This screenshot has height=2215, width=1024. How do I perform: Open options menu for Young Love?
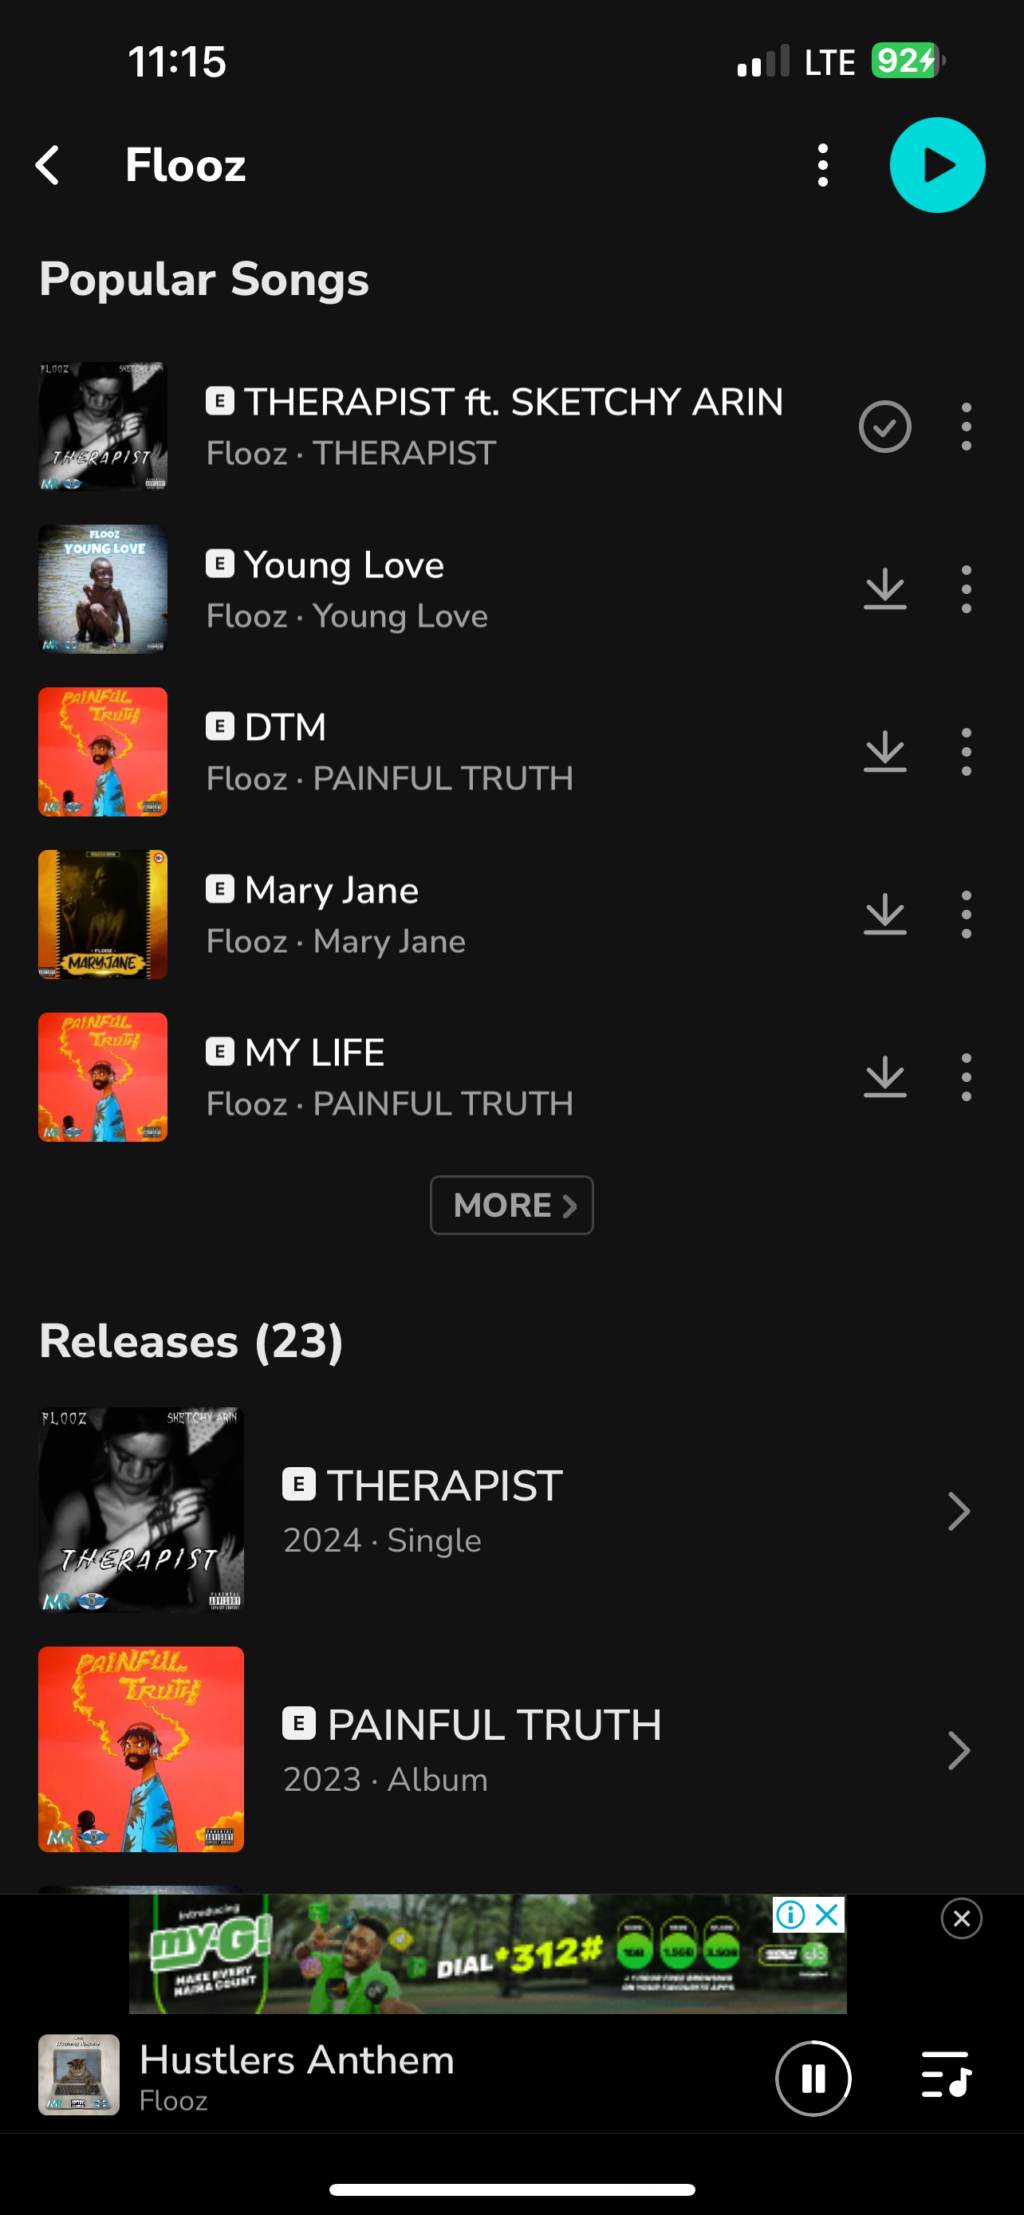966,590
